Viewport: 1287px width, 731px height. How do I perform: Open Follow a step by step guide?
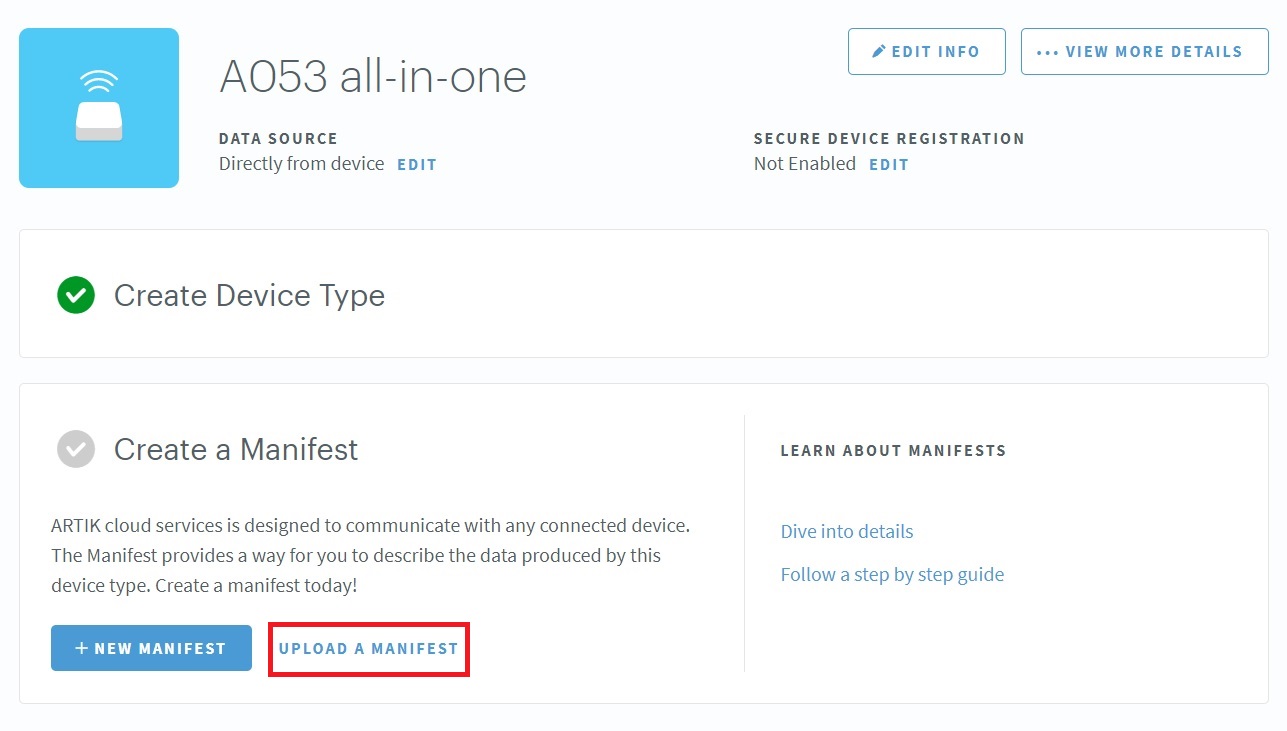(892, 574)
